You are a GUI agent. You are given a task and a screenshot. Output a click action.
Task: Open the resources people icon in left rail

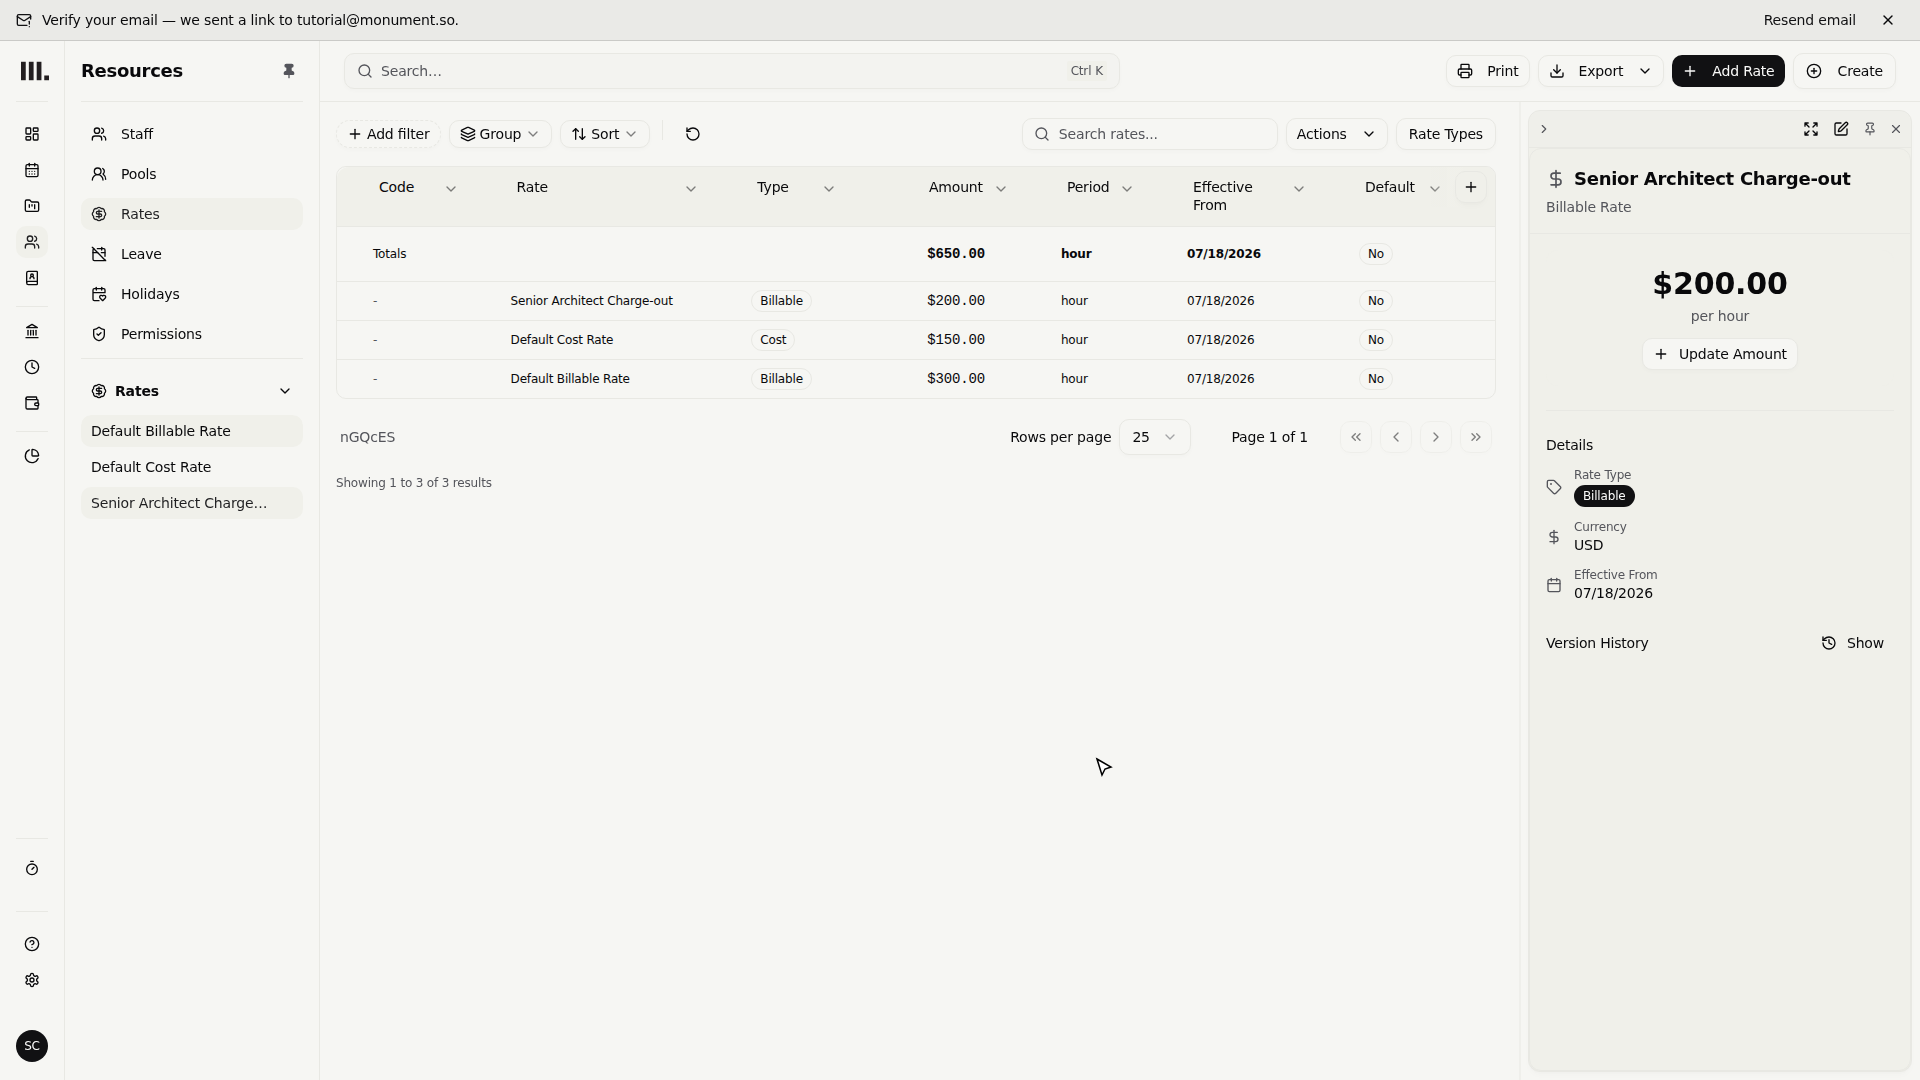pos(32,242)
